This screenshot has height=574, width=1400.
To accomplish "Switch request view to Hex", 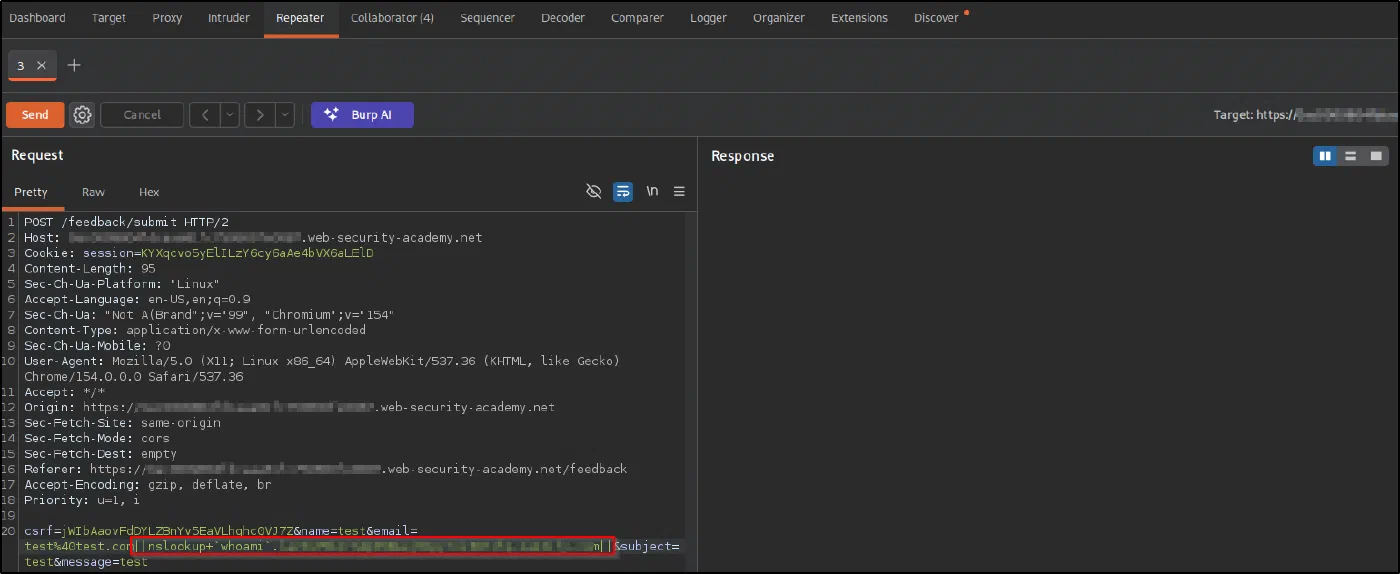I will pos(149,192).
